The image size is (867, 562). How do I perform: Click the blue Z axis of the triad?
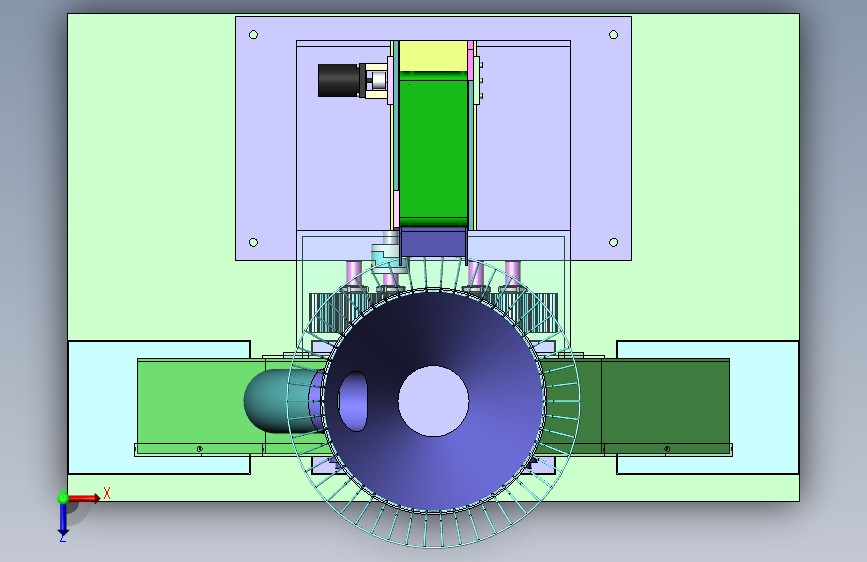pos(63,519)
